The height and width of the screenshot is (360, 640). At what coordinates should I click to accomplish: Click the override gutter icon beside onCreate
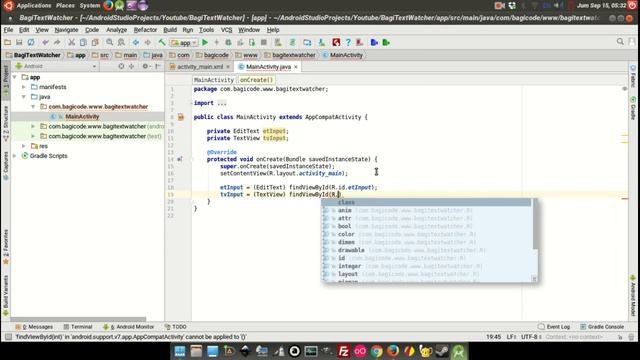point(180,159)
